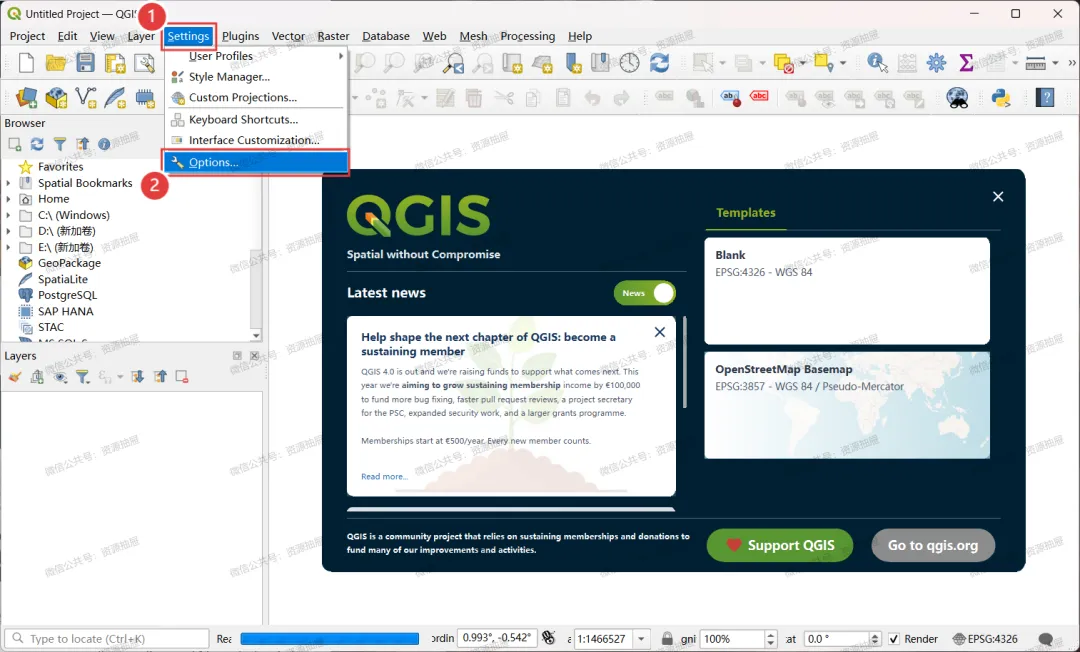Click the Deselect Features icon
Image resolution: width=1080 pixels, height=652 pixels.
click(x=784, y=63)
